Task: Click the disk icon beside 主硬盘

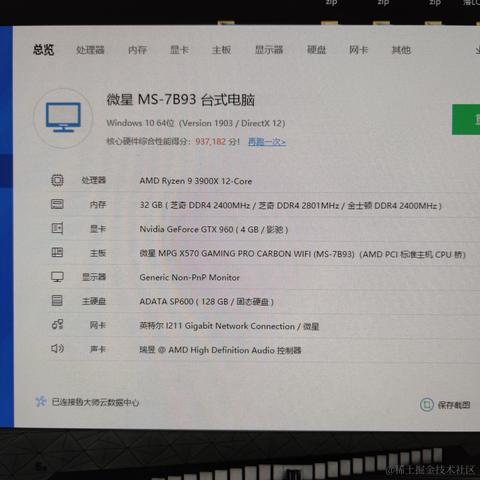Action: tap(57, 301)
